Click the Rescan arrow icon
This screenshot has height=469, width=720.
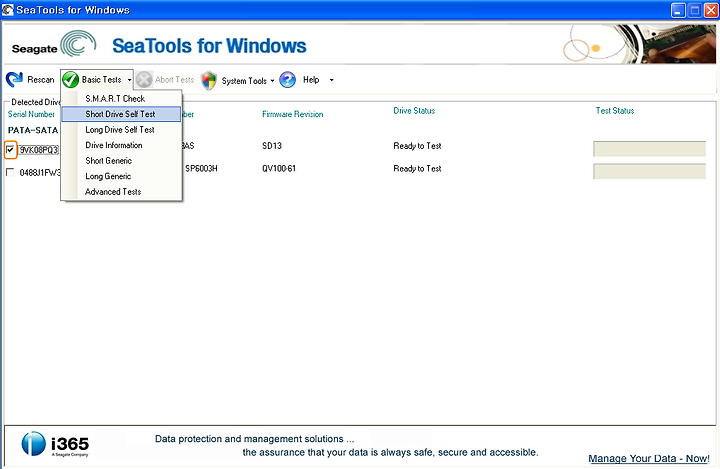pyautogui.click(x=14, y=79)
